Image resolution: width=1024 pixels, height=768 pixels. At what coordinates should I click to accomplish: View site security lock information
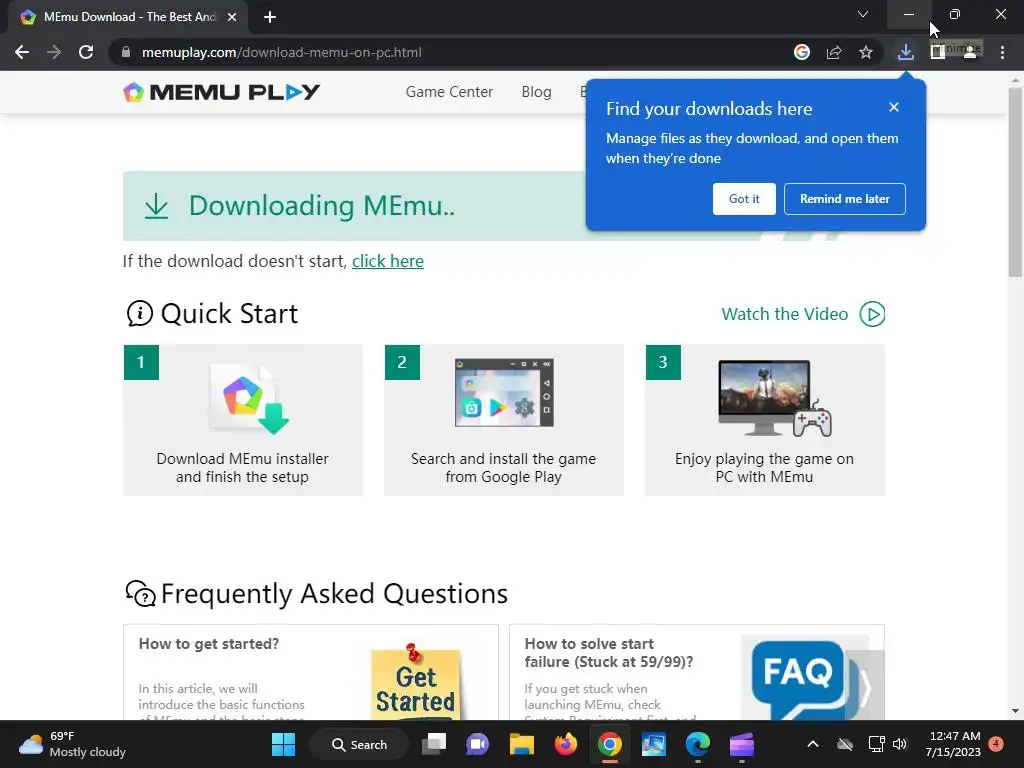pos(126,52)
